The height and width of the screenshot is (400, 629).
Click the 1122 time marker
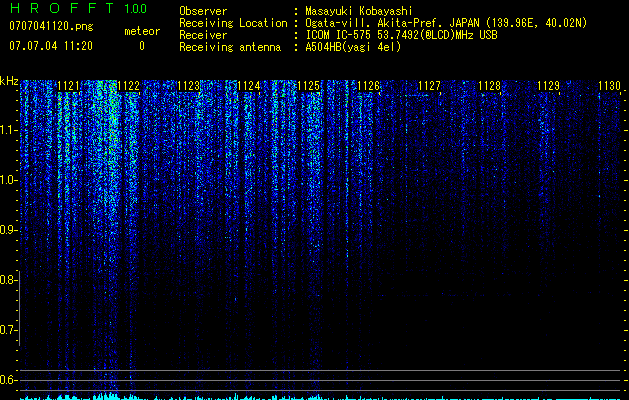(128, 86)
